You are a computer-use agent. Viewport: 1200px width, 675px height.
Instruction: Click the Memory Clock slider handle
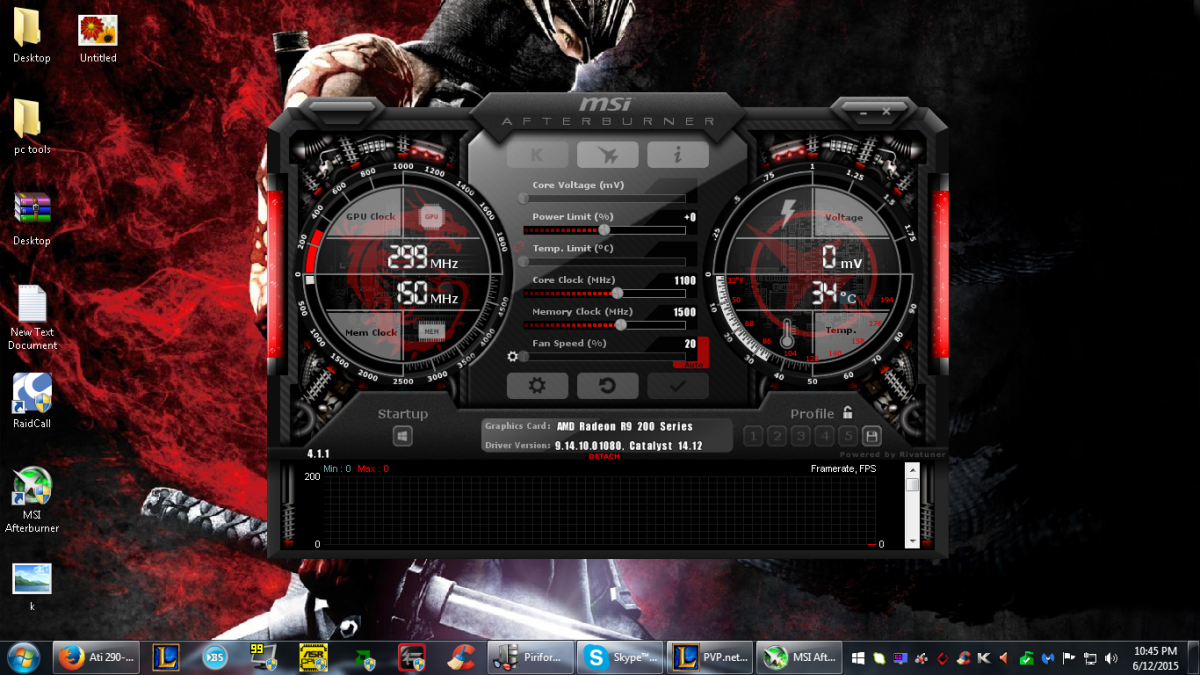click(x=621, y=325)
